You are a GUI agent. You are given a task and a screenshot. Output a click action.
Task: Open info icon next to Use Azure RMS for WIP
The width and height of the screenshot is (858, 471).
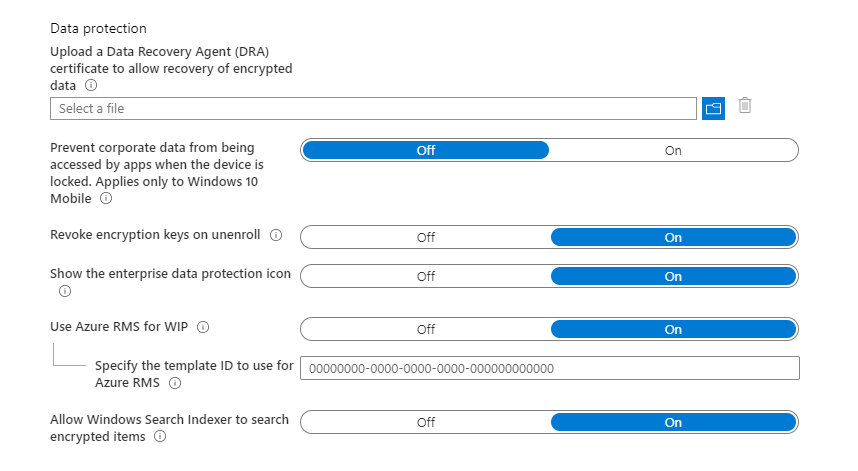[203, 327]
